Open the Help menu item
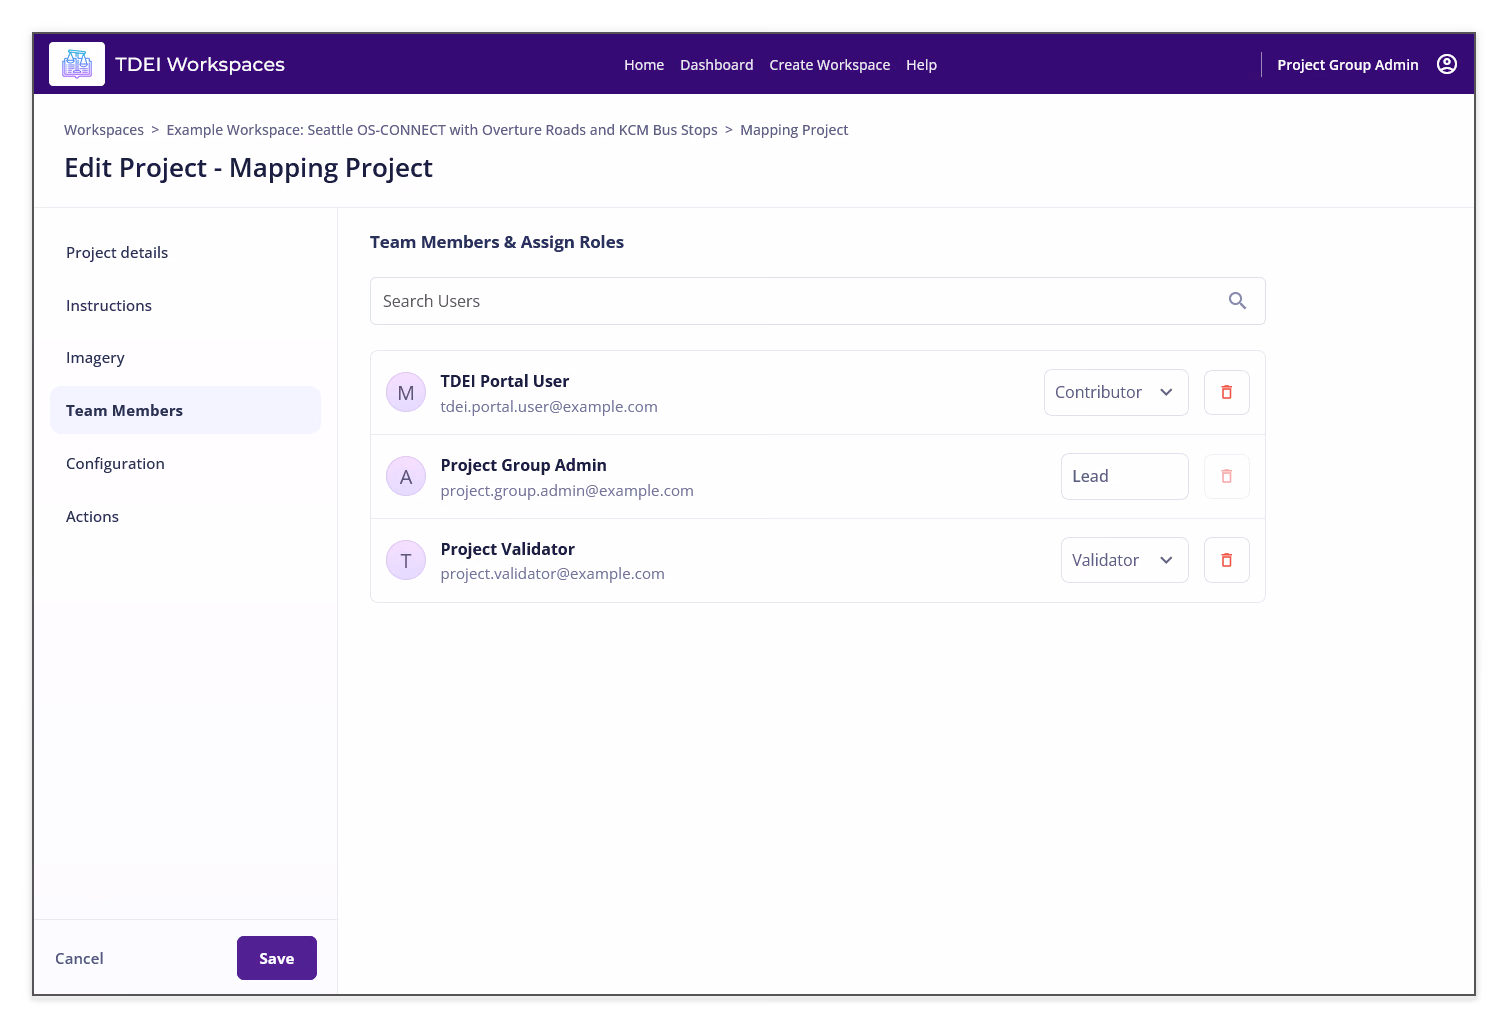 [x=921, y=65]
